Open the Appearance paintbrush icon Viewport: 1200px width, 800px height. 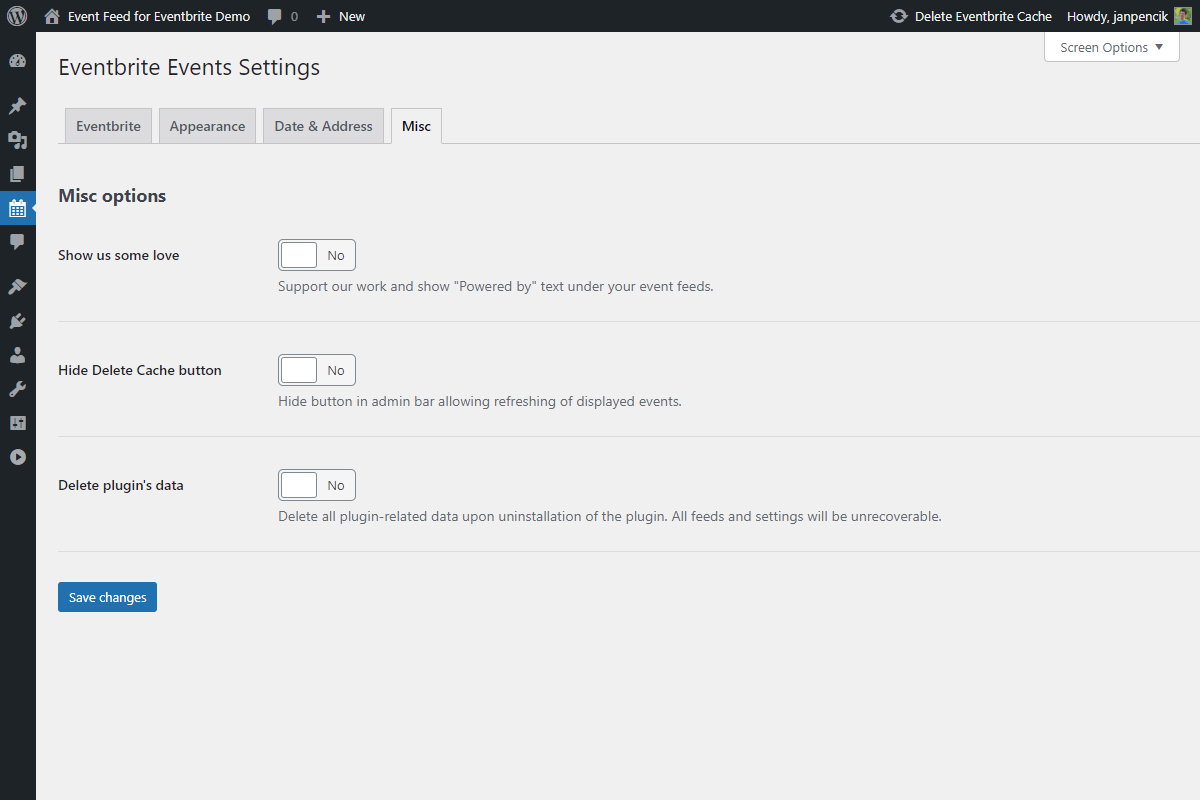(x=17, y=287)
